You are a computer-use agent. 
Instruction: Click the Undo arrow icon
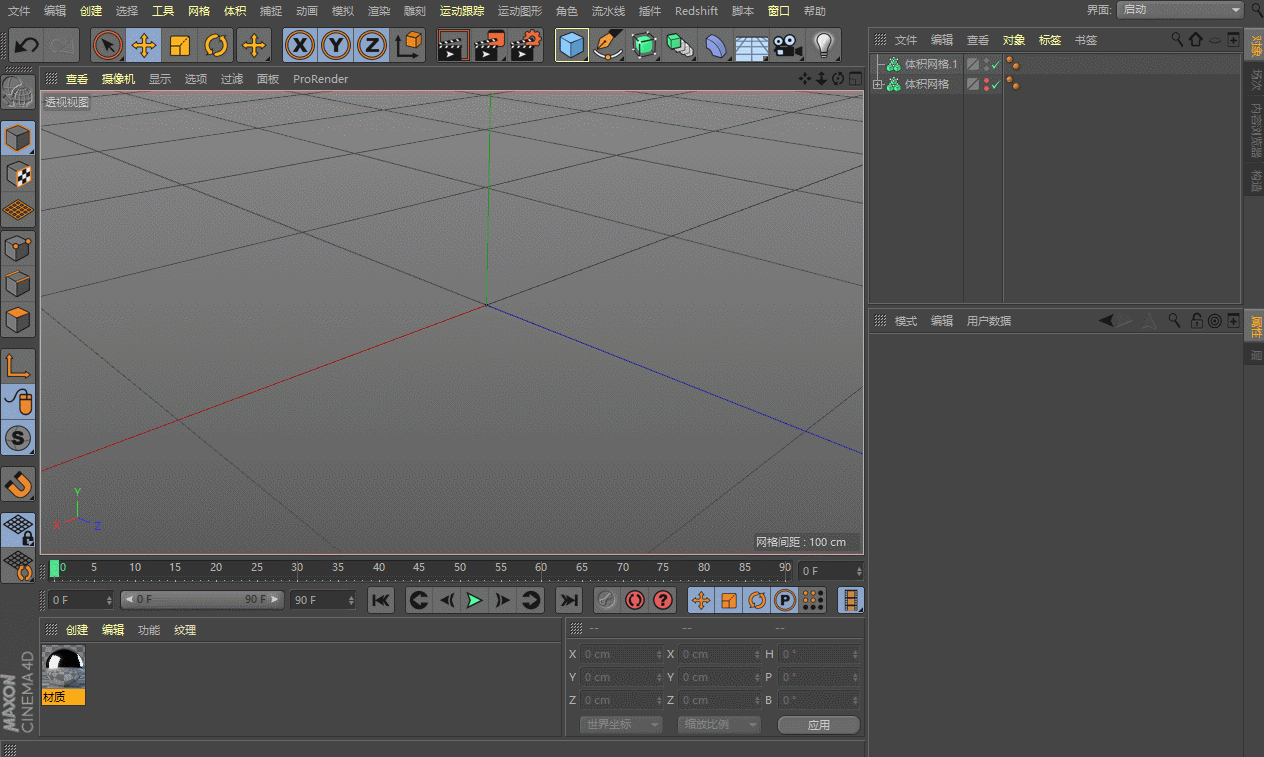click(x=27, y=46)
